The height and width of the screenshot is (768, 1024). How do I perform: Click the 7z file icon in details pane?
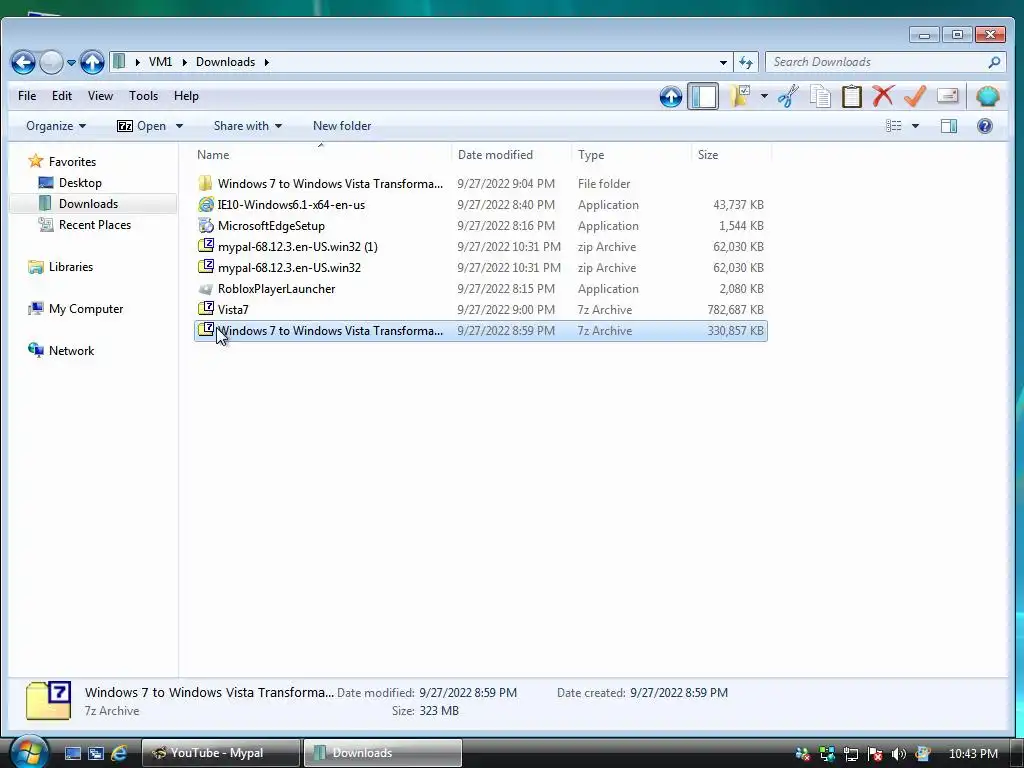(x=48, y=701)
